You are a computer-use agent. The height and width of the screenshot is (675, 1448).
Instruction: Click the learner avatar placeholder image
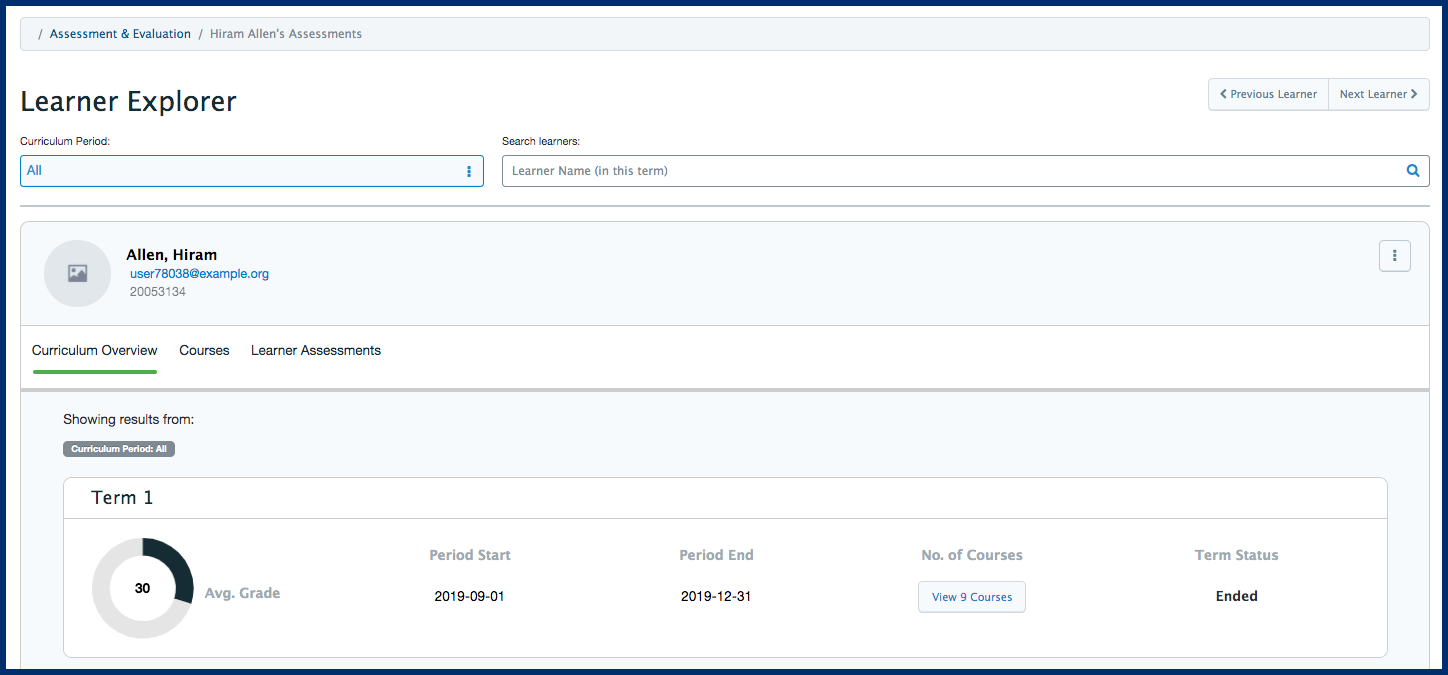tap(77, 273)
